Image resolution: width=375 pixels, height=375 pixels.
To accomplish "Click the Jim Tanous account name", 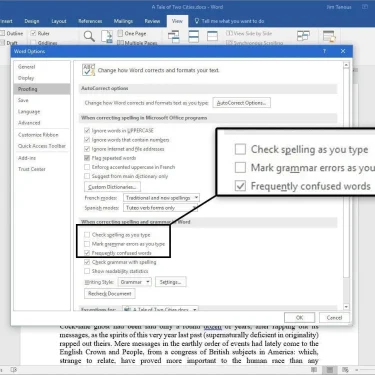I will point(339,7).
